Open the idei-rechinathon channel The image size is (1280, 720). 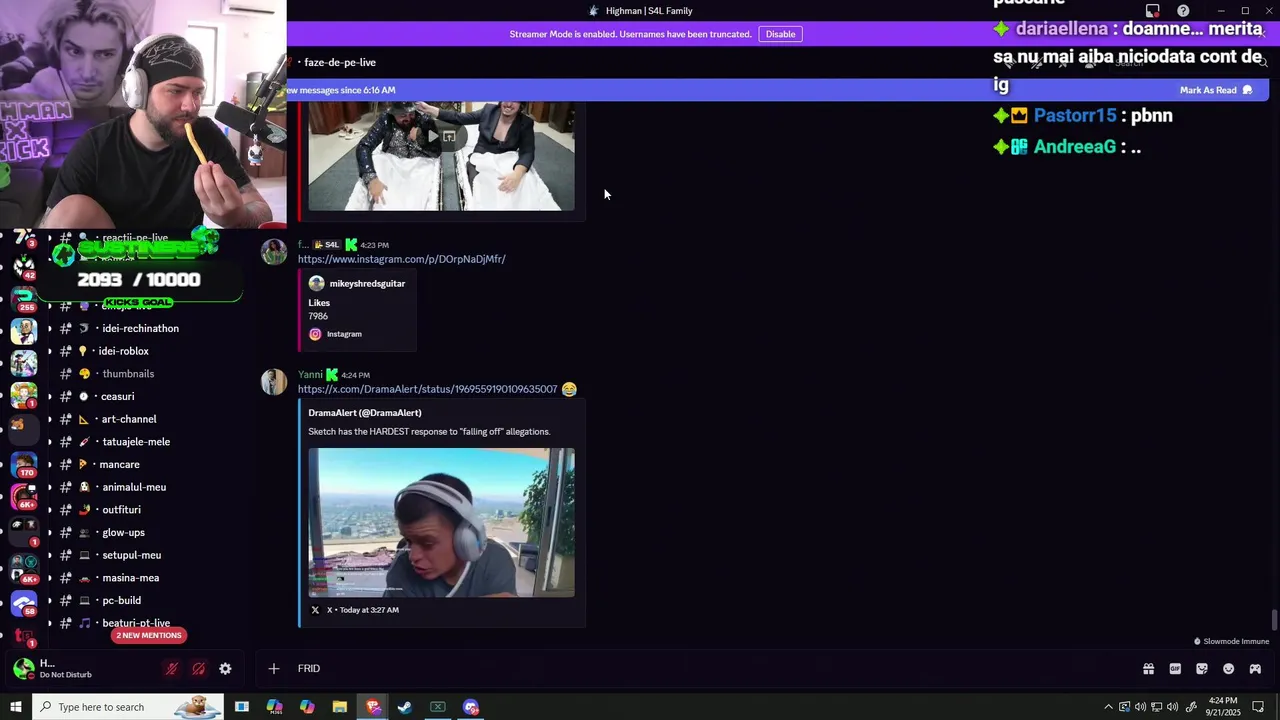[x=140, y=329]
